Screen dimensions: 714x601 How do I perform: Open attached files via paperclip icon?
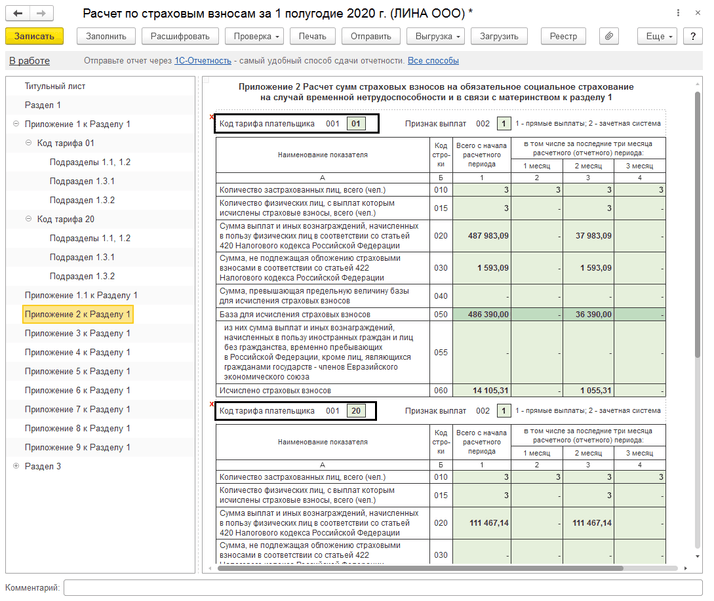point(607,36)
